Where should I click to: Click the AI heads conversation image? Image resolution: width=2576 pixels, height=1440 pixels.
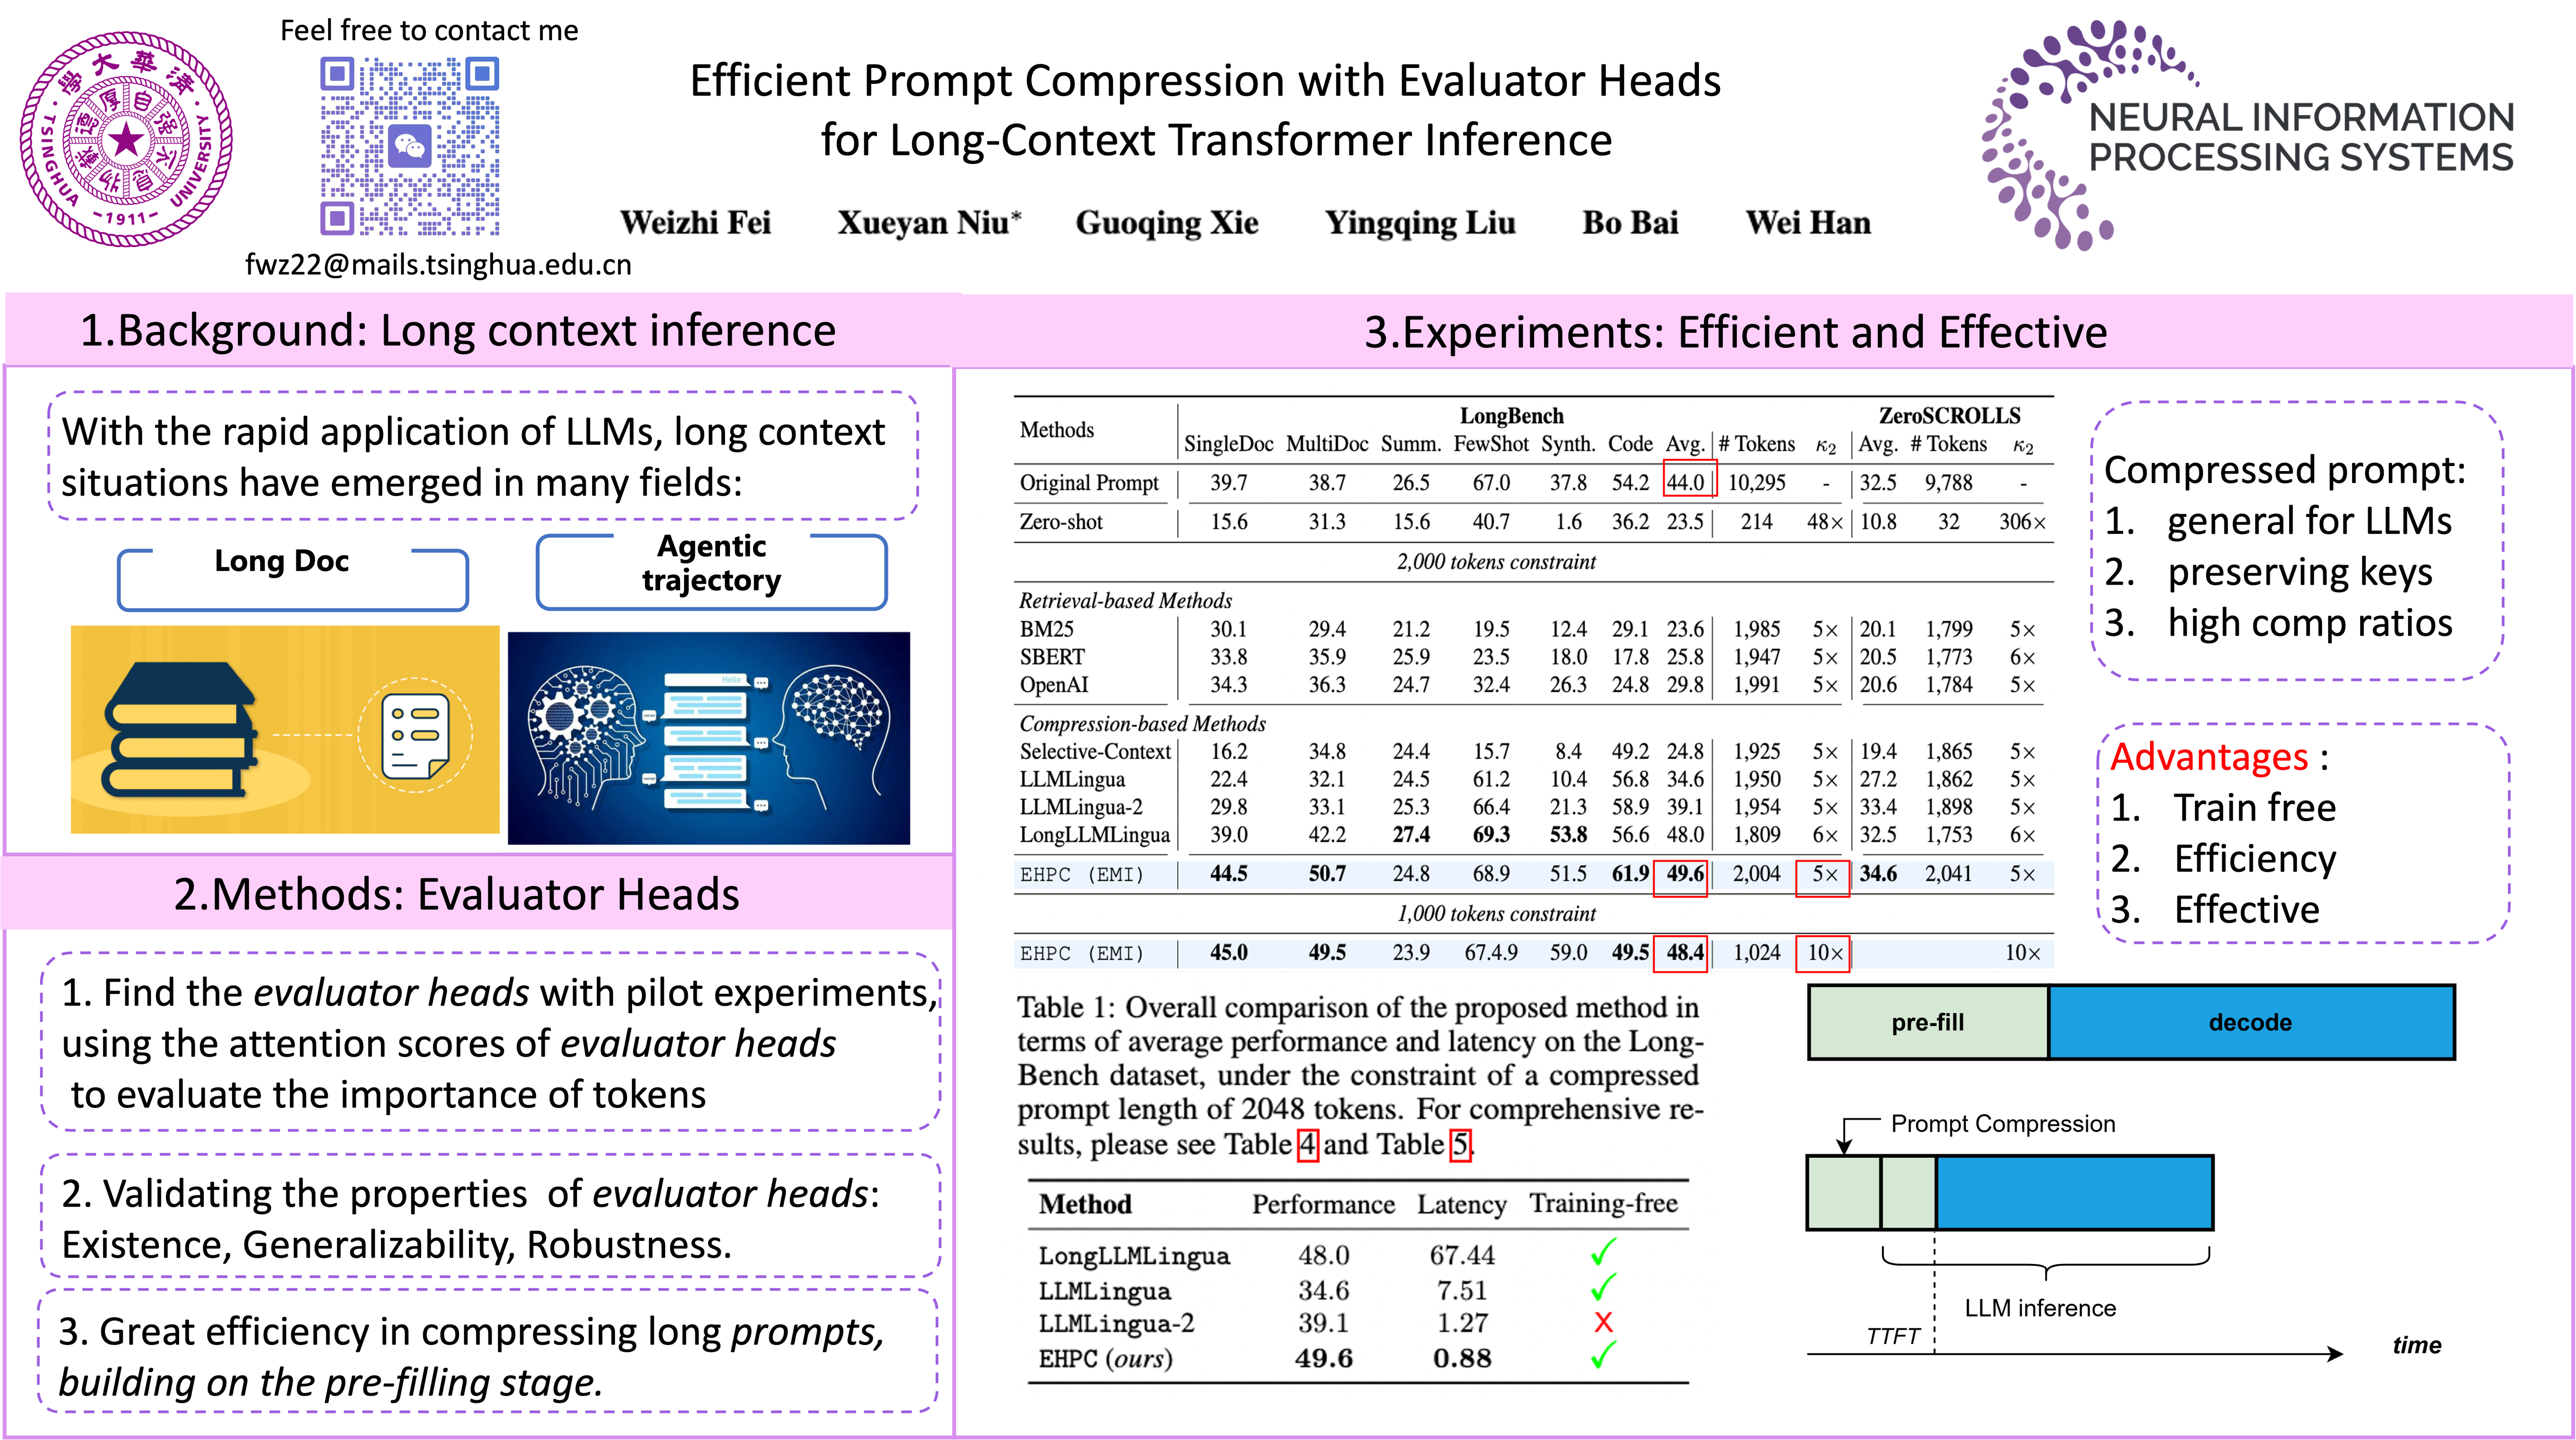click(x=709, y=738)
